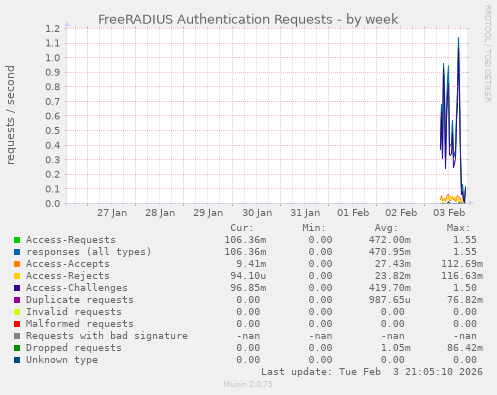Click Access-Challenges current value 96.85m
Viewport: 497px width, 395px height.
(248, 288)
